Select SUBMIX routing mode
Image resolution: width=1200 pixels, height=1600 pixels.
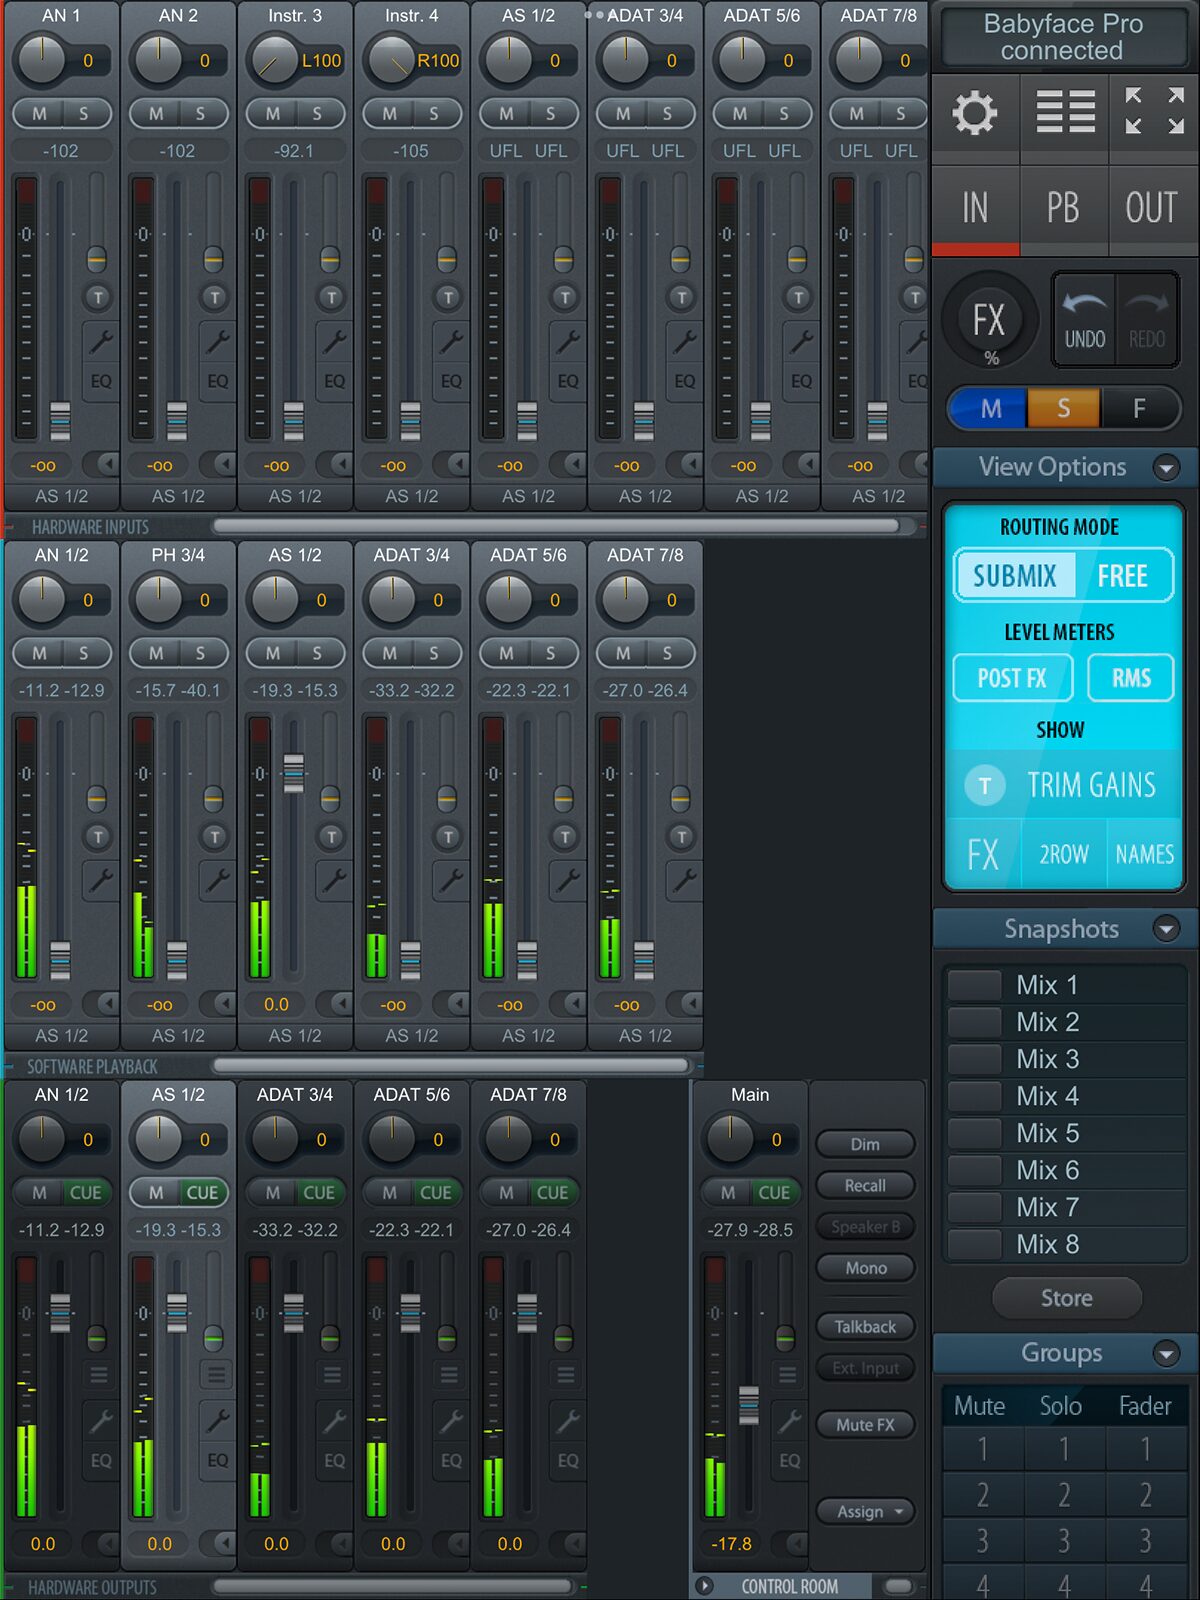[x=1015, y=576]
